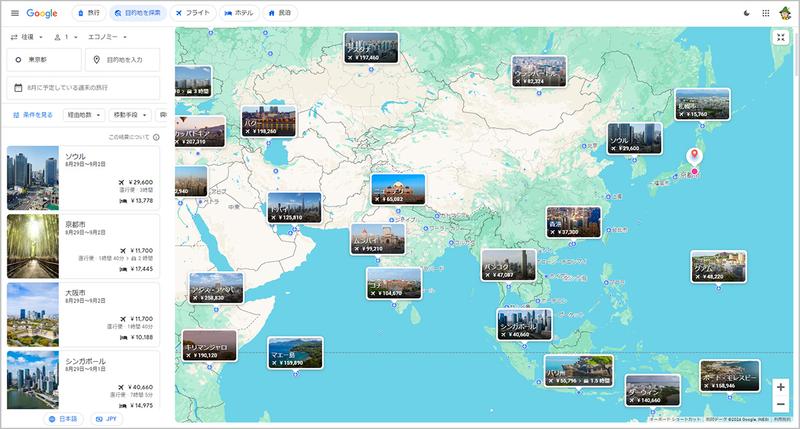Switch to the フライト tab
Image resolution: width=800 pixels, height=429 pixels.
click(193, 13)
